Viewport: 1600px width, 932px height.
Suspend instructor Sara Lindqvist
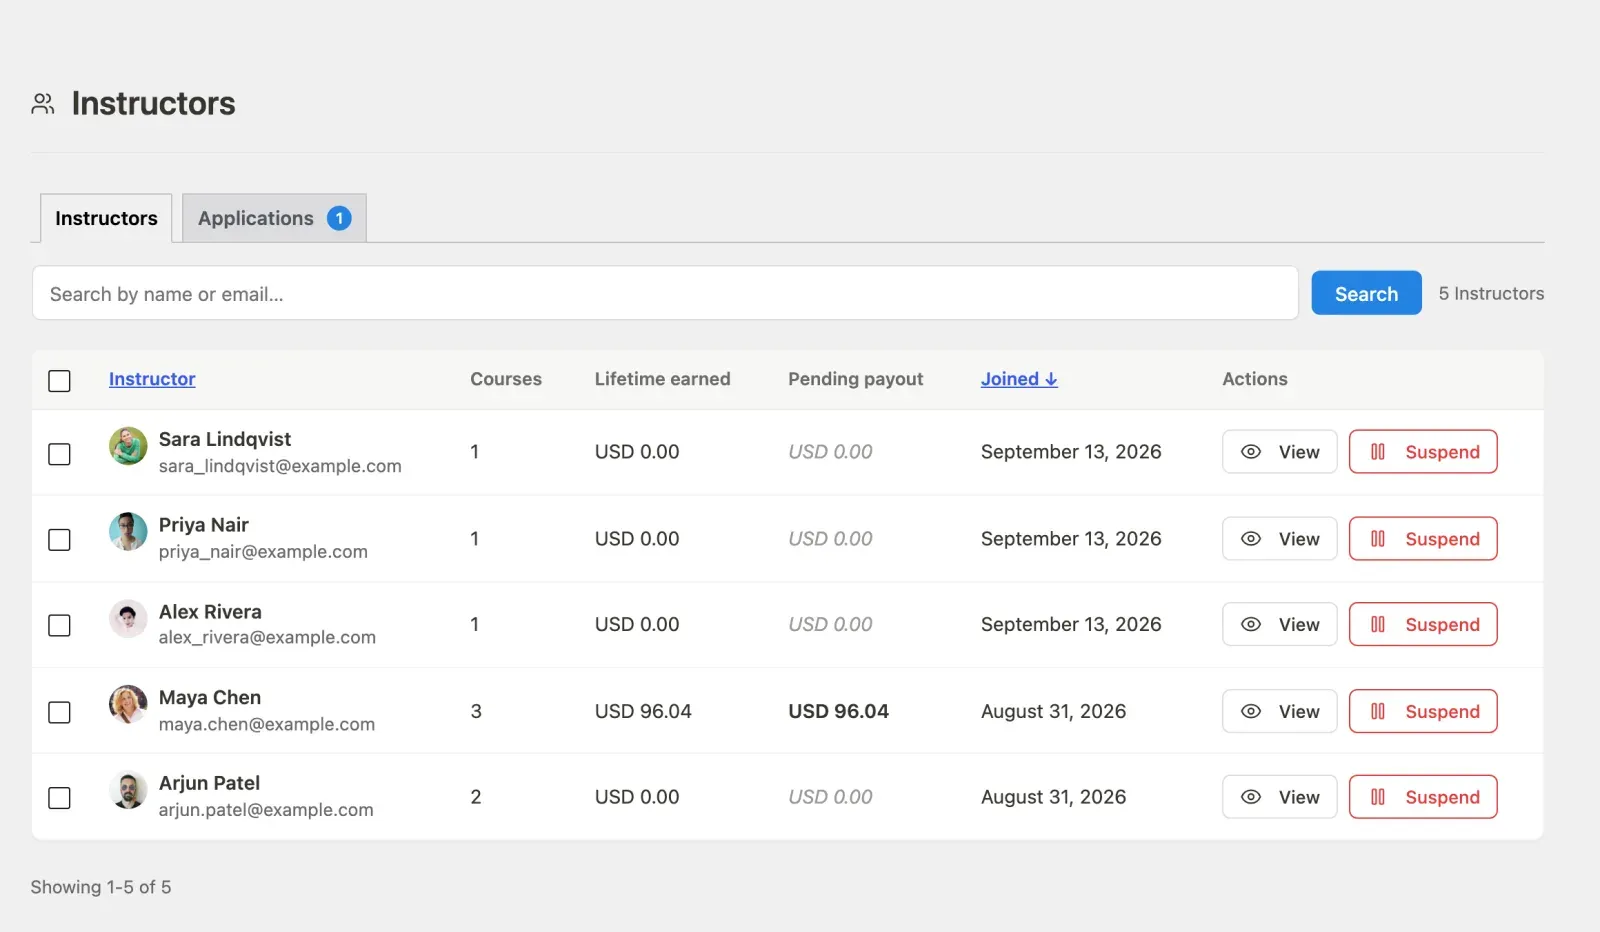coord(1423,452)
